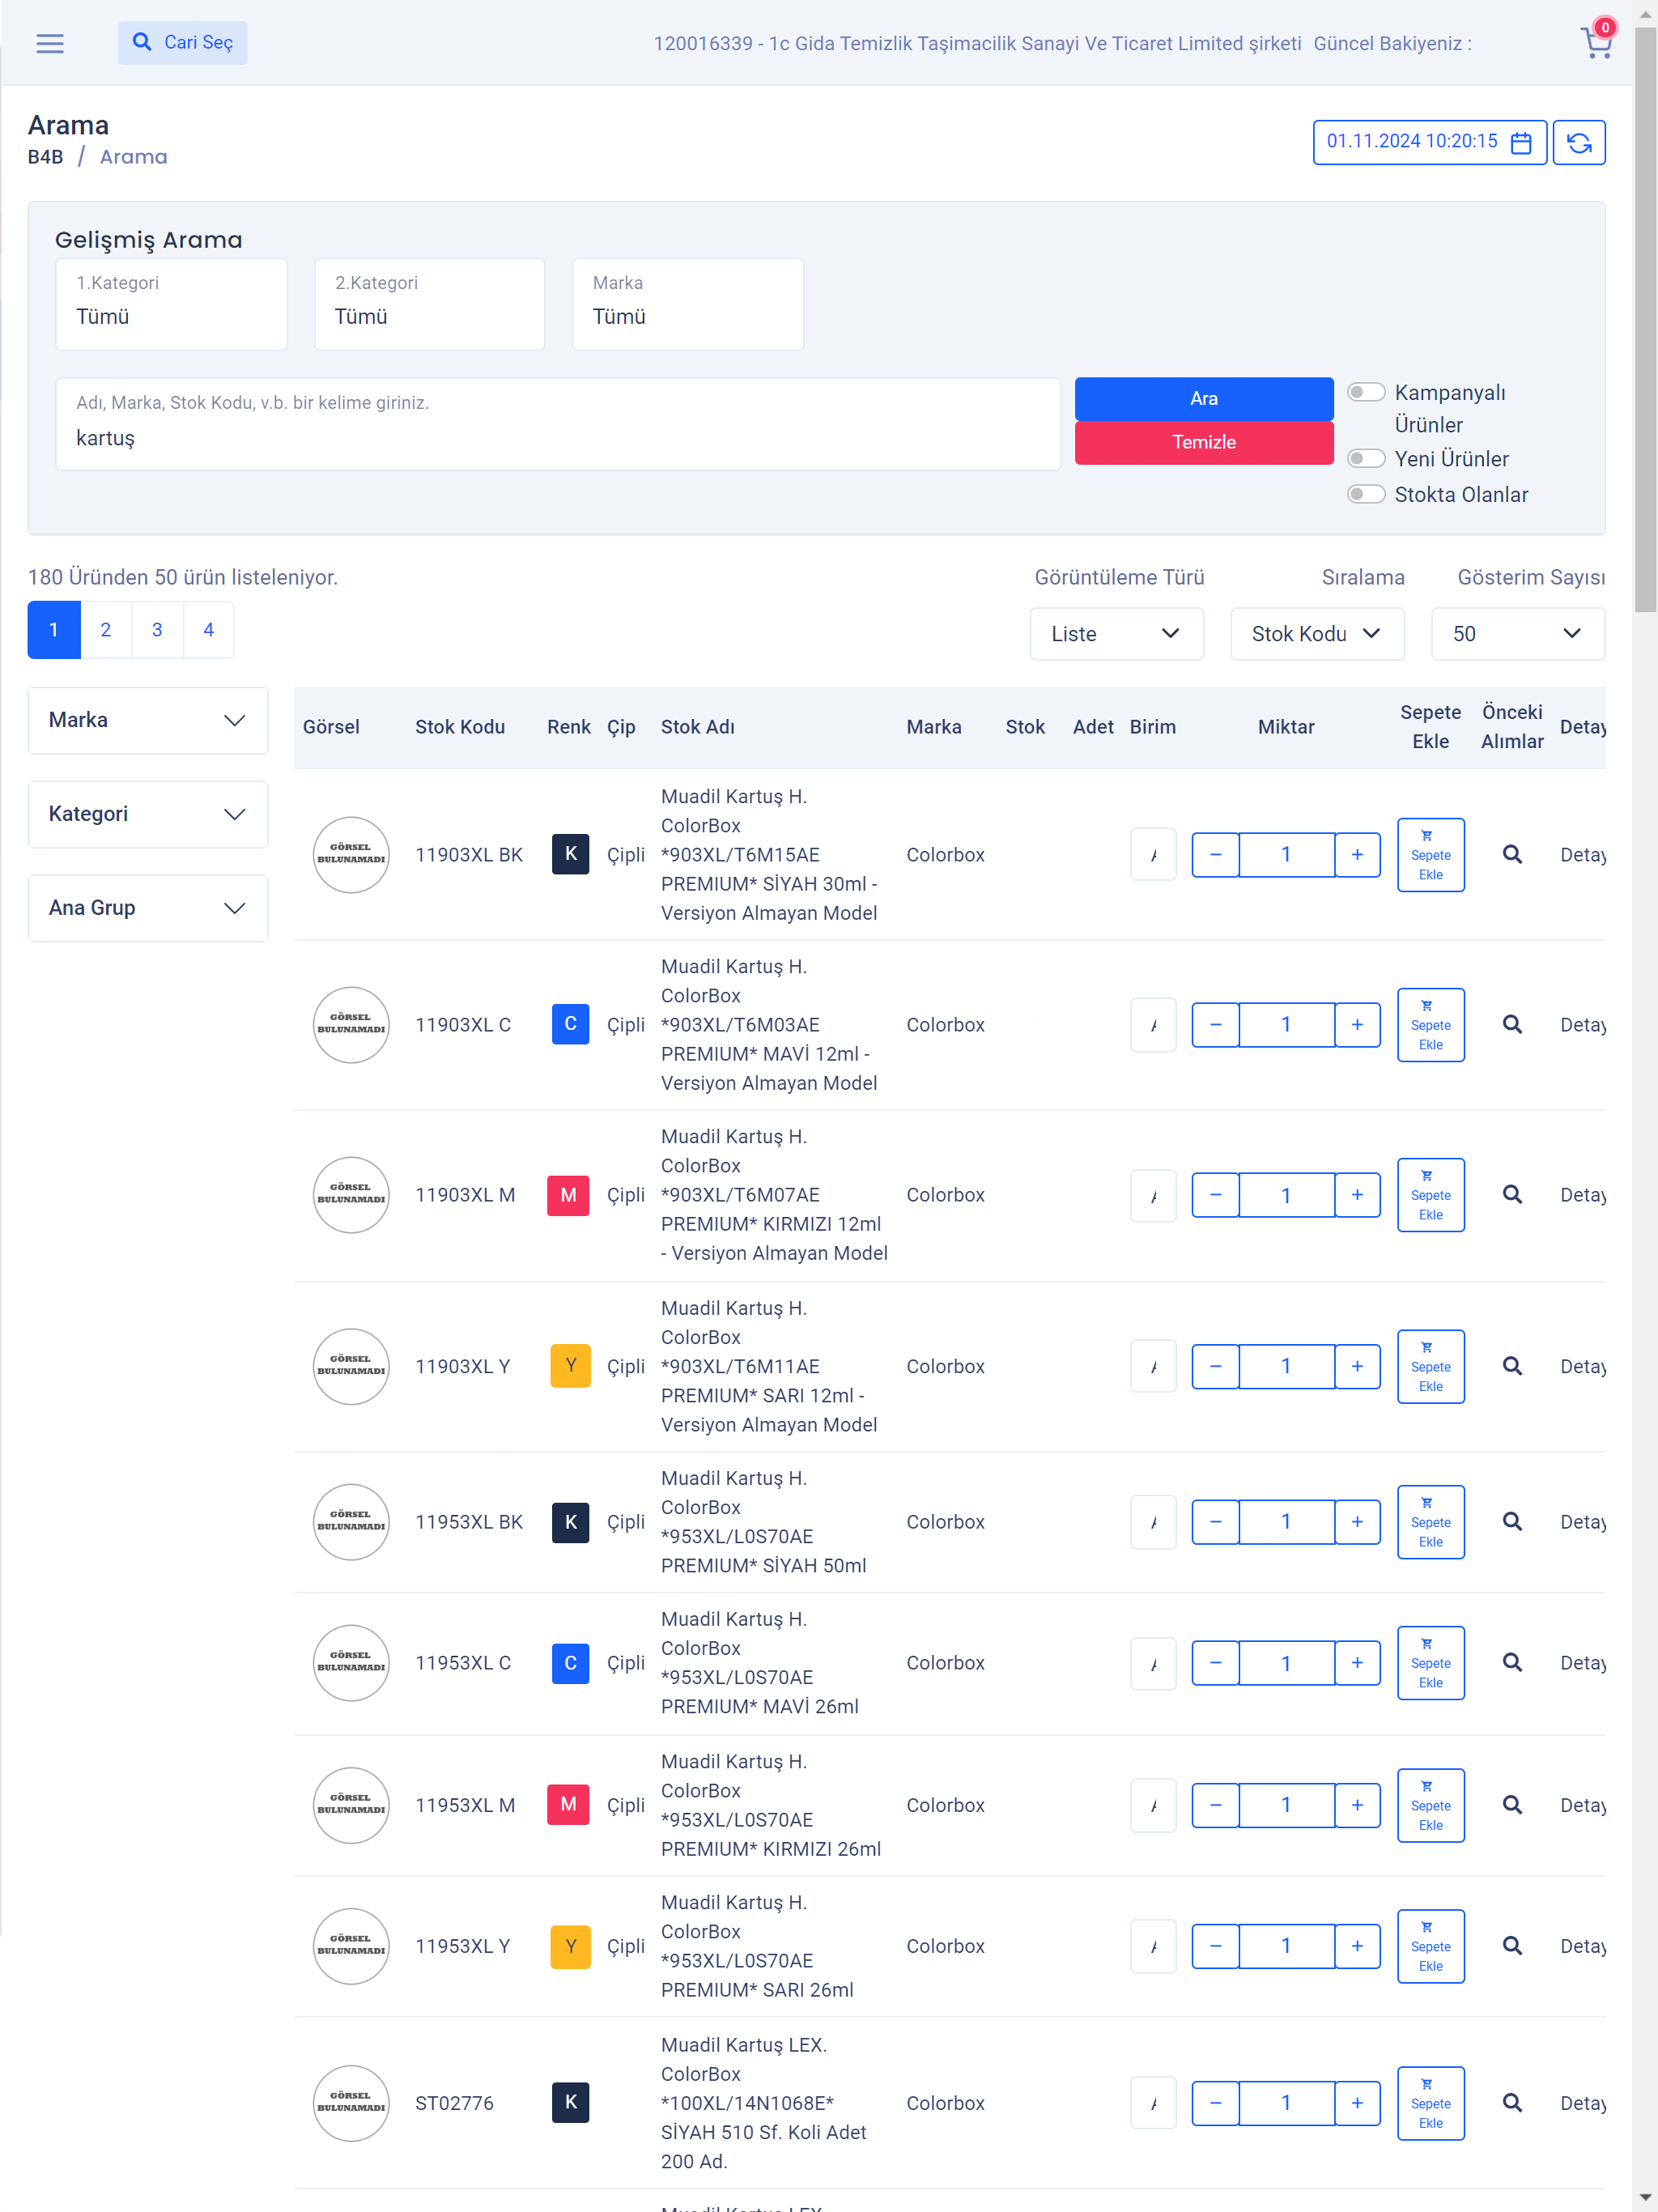Screen dimensions: 1658x2212
Task: Open previous purchases for 11953XL Y
Action: (1512, 1946)
